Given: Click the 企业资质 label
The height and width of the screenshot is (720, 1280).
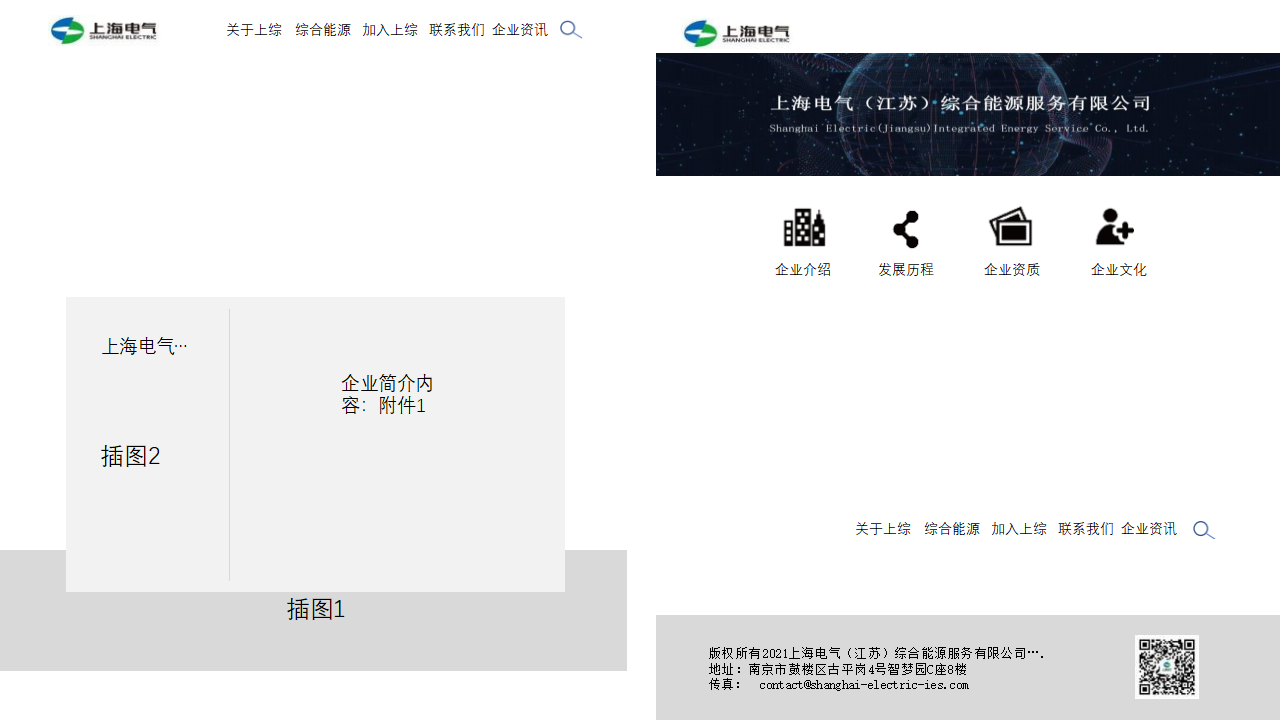Looking at the screenshot, I should (x=1012, y=270).
